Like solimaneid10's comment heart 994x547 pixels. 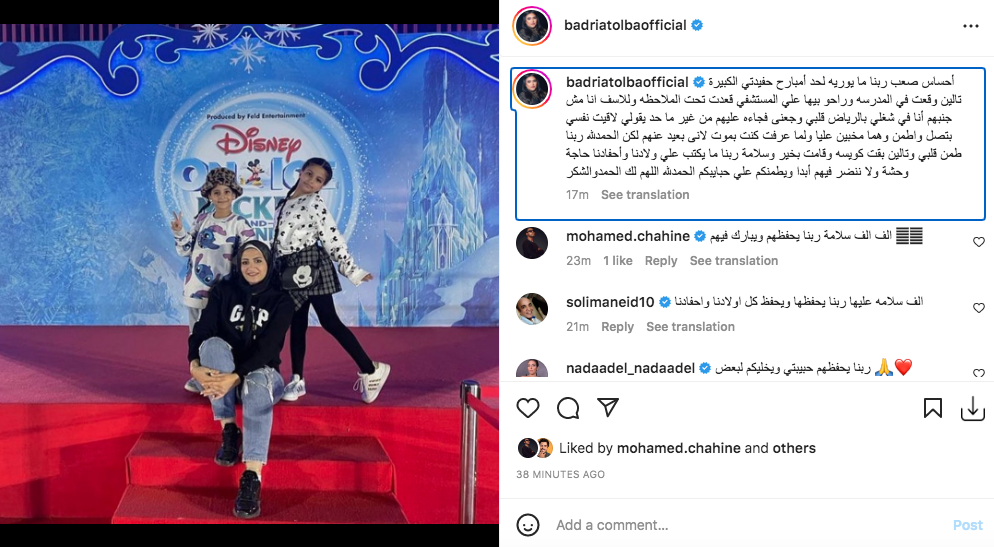(979, 308)
